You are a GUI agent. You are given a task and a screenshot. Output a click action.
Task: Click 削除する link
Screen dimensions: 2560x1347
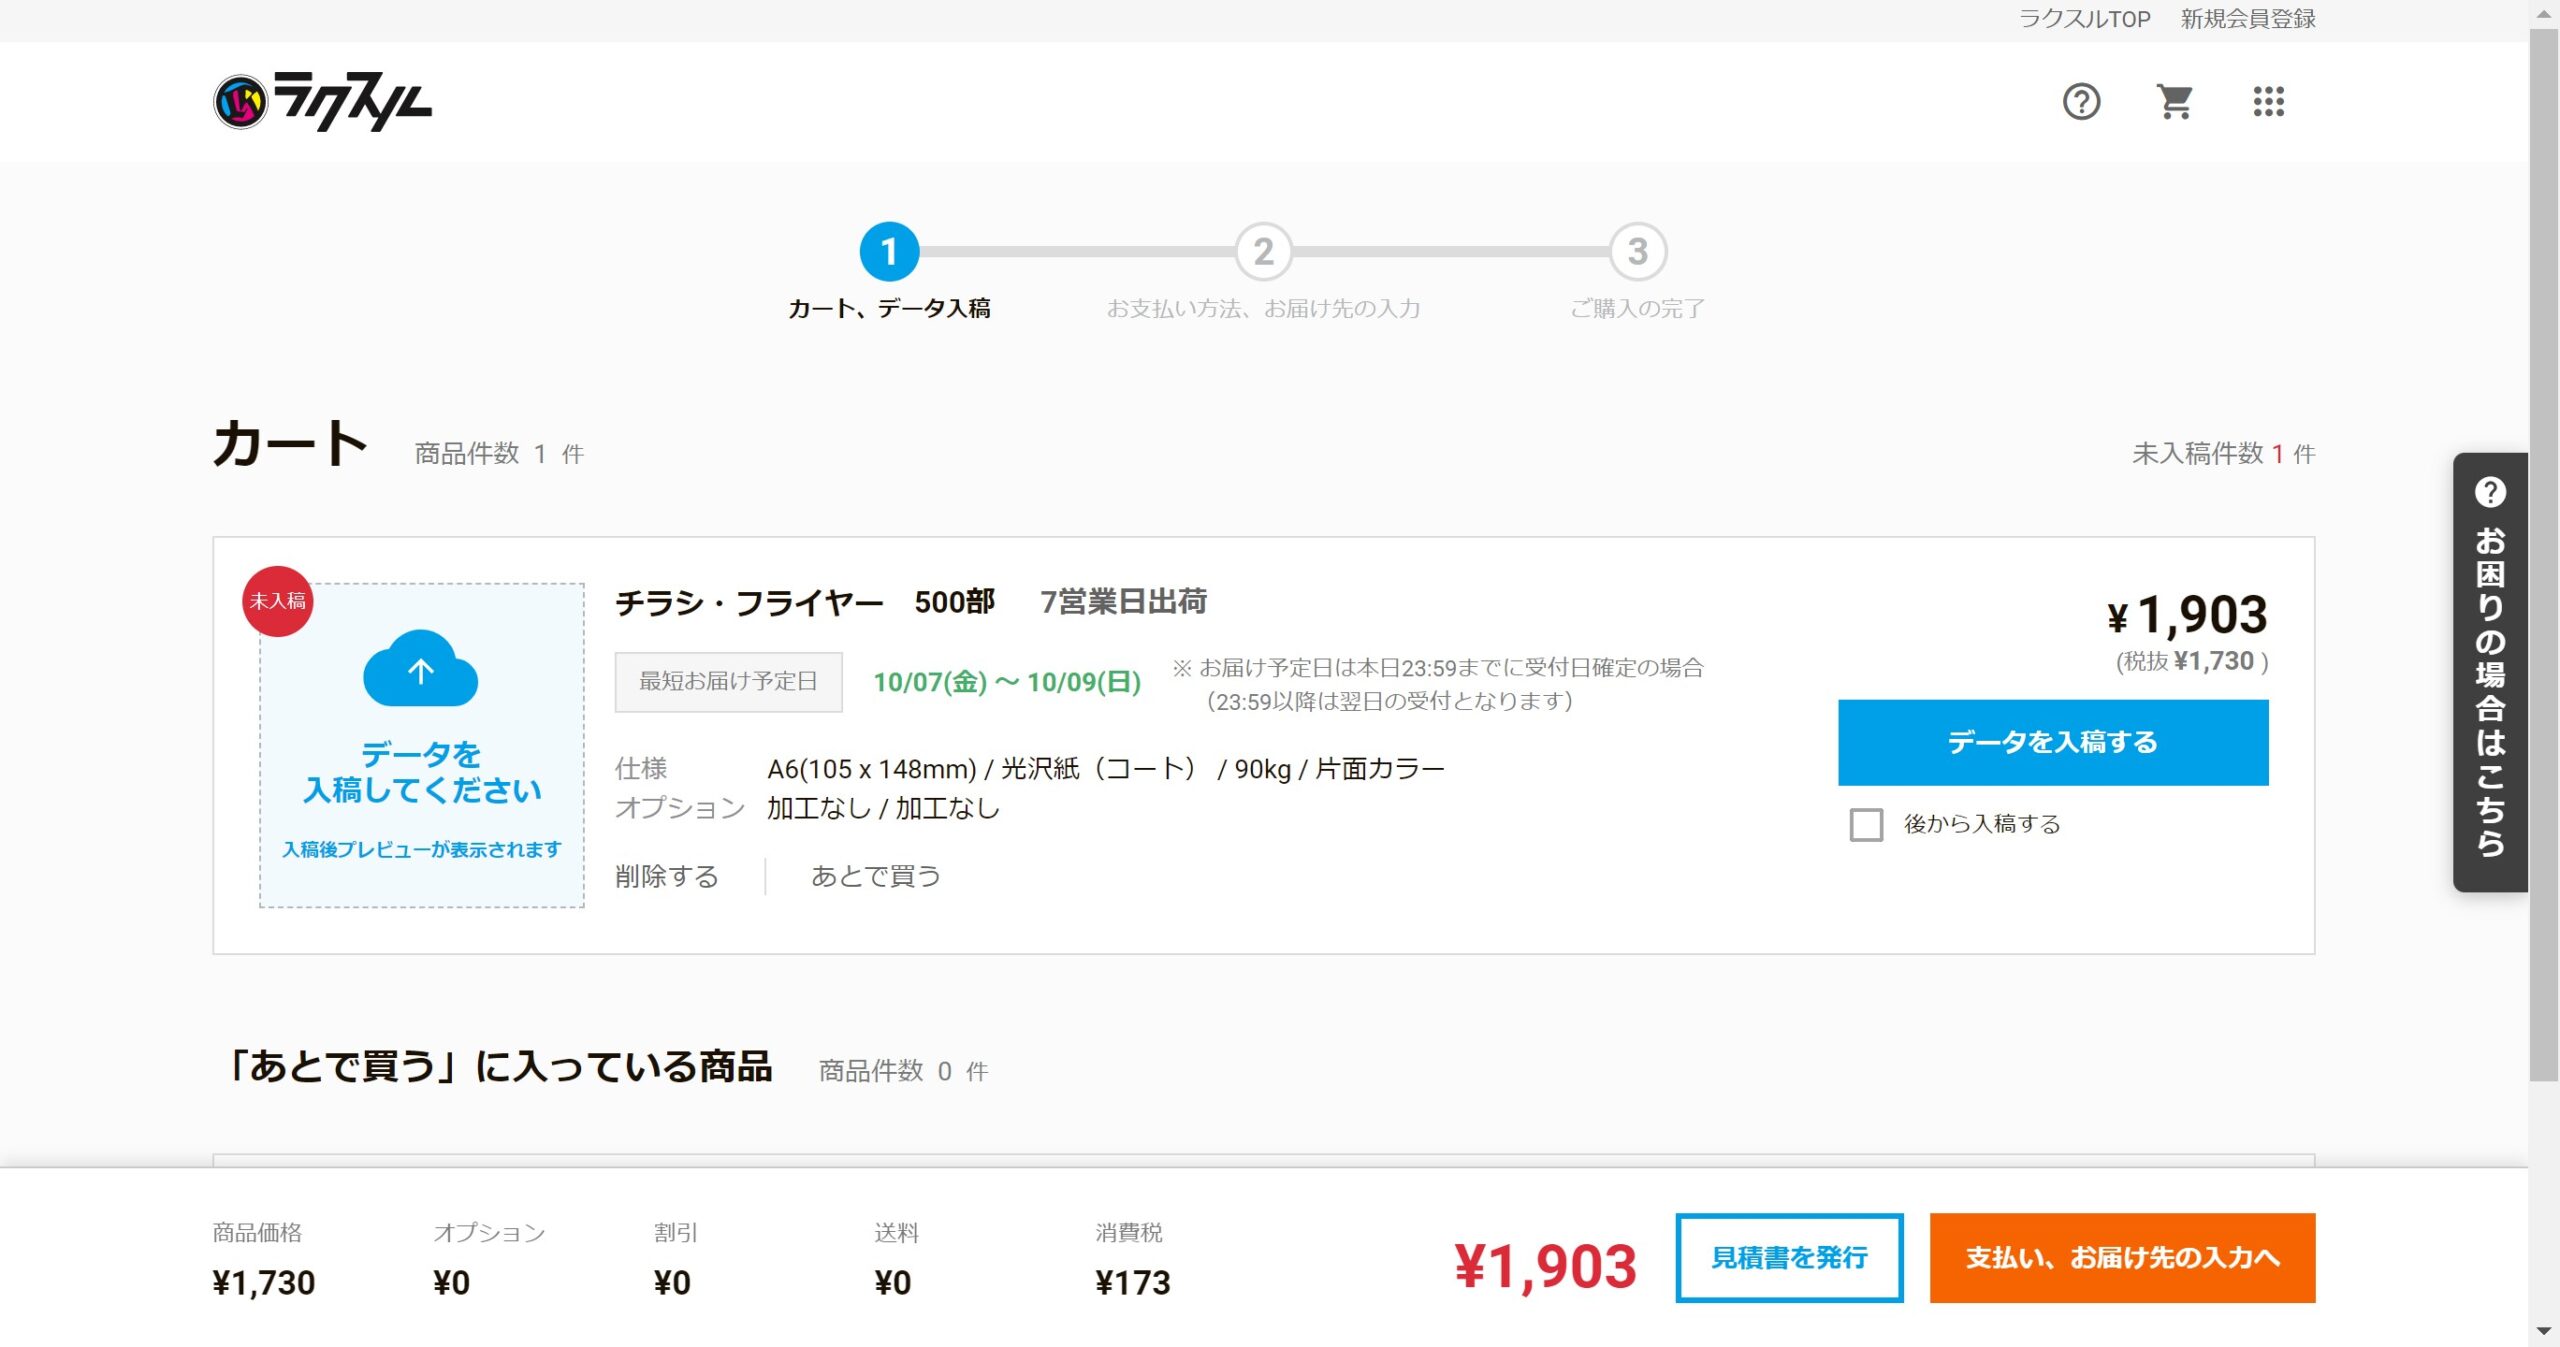667,876
